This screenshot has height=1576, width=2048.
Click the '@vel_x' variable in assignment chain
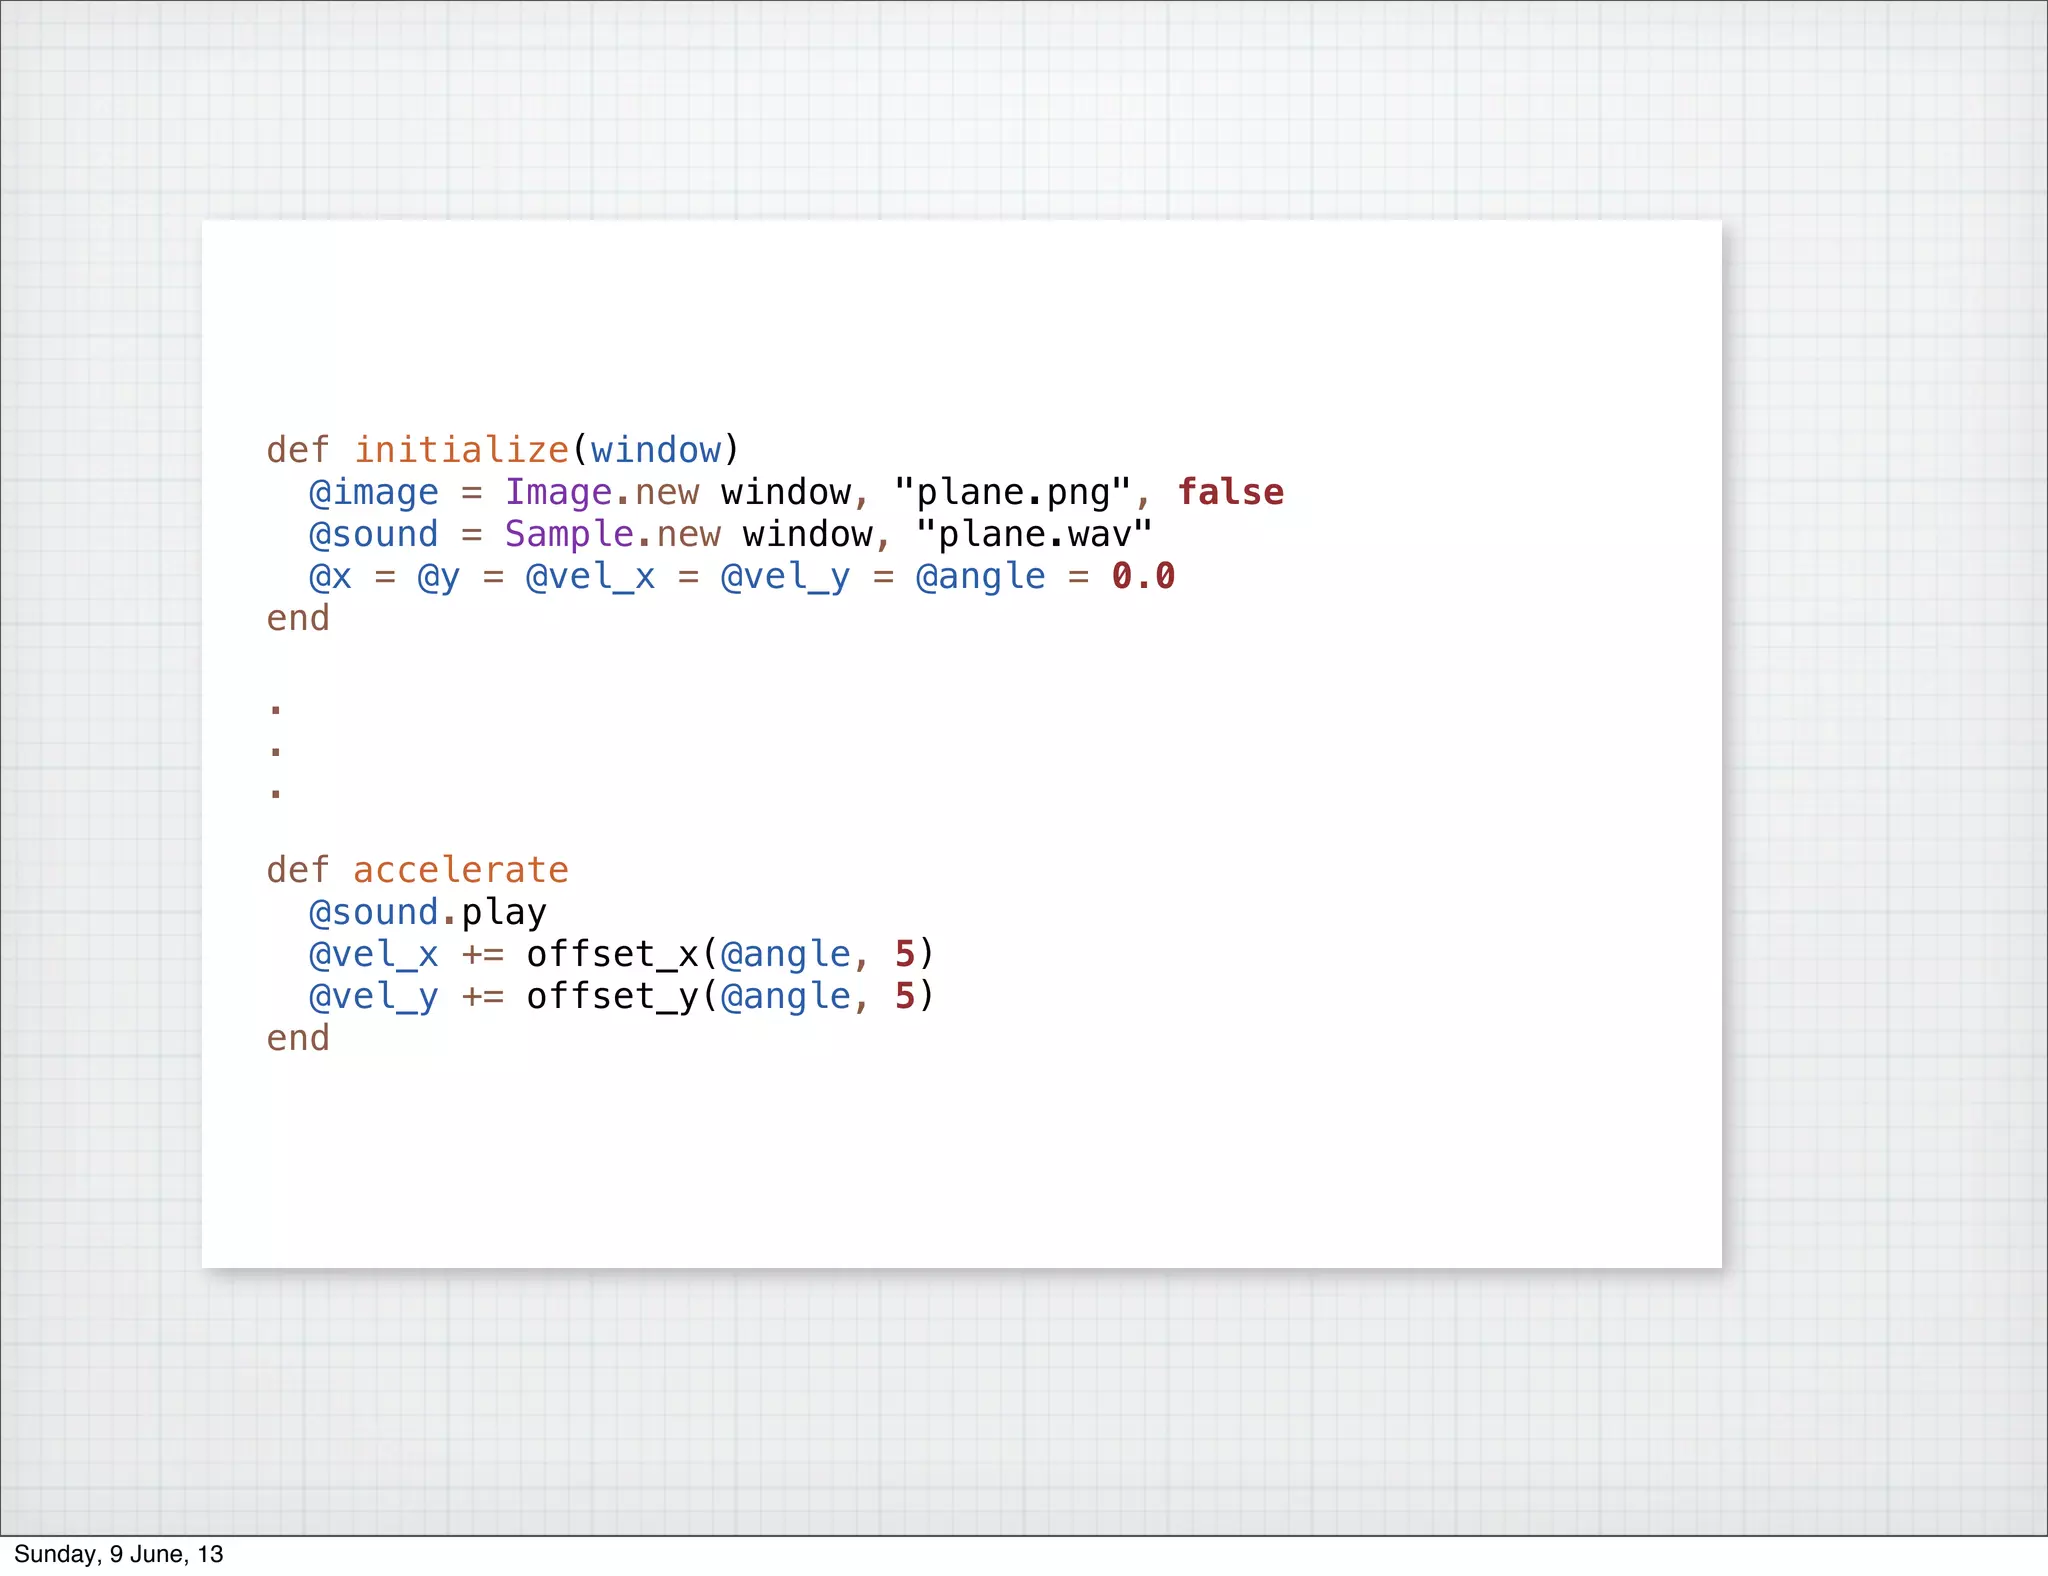[590, 577]
